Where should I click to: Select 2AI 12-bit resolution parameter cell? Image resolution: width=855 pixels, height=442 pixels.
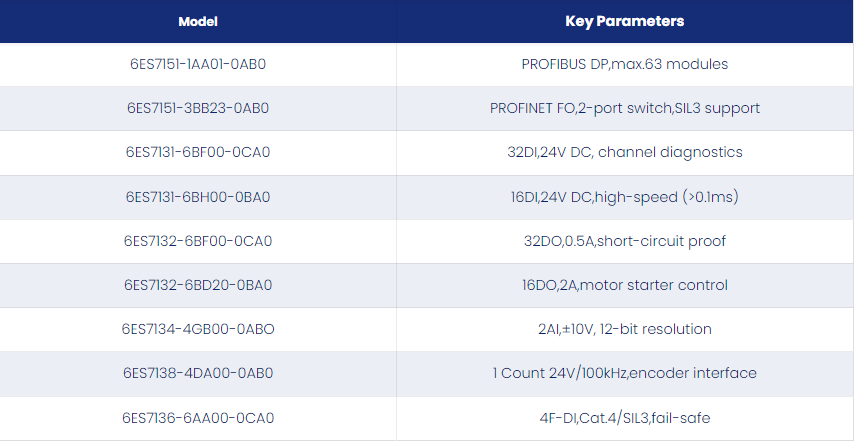(625, 330)
